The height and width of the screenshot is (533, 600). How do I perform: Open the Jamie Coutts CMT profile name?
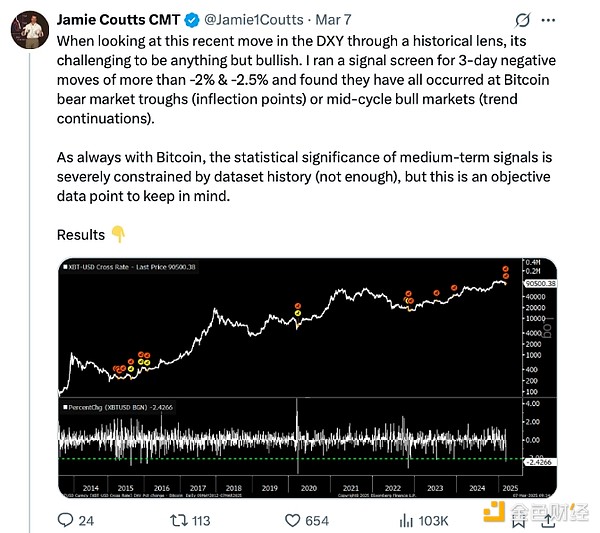pos(117,18)
